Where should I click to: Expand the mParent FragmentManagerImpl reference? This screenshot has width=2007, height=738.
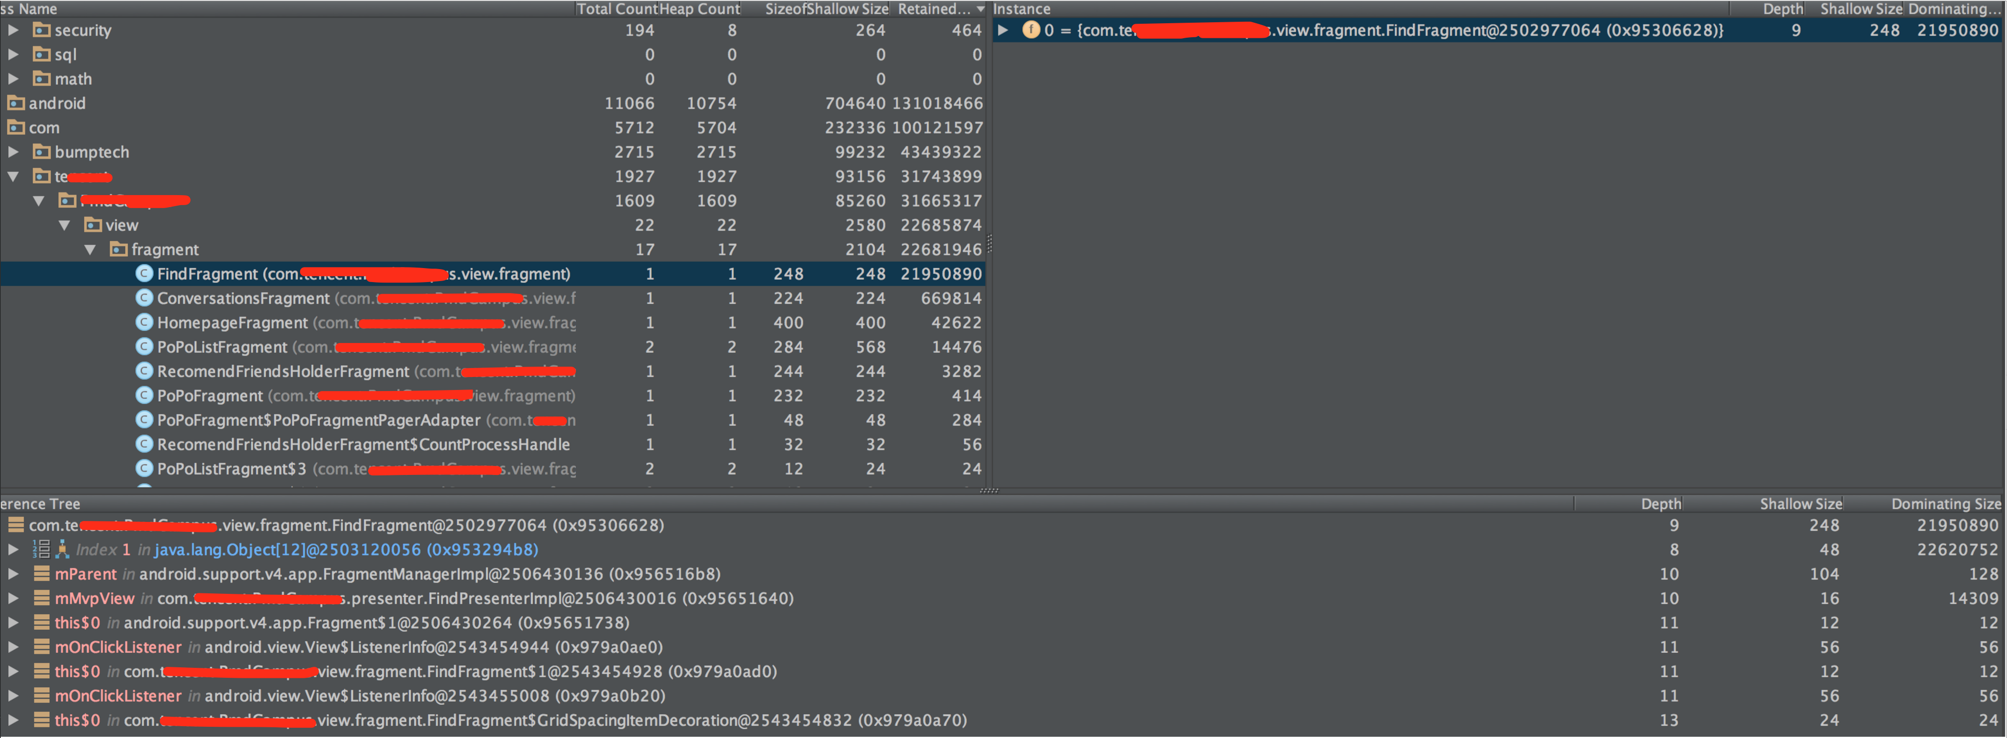click(14, 574)
